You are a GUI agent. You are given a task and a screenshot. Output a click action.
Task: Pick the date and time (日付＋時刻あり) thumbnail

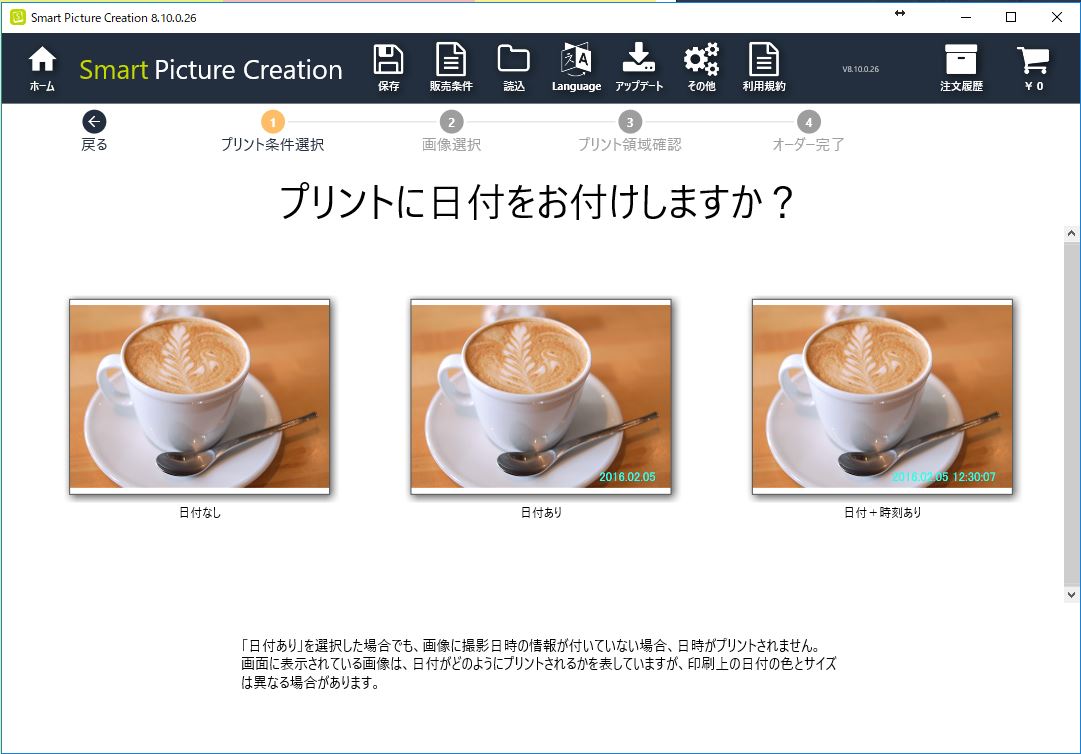882,396
